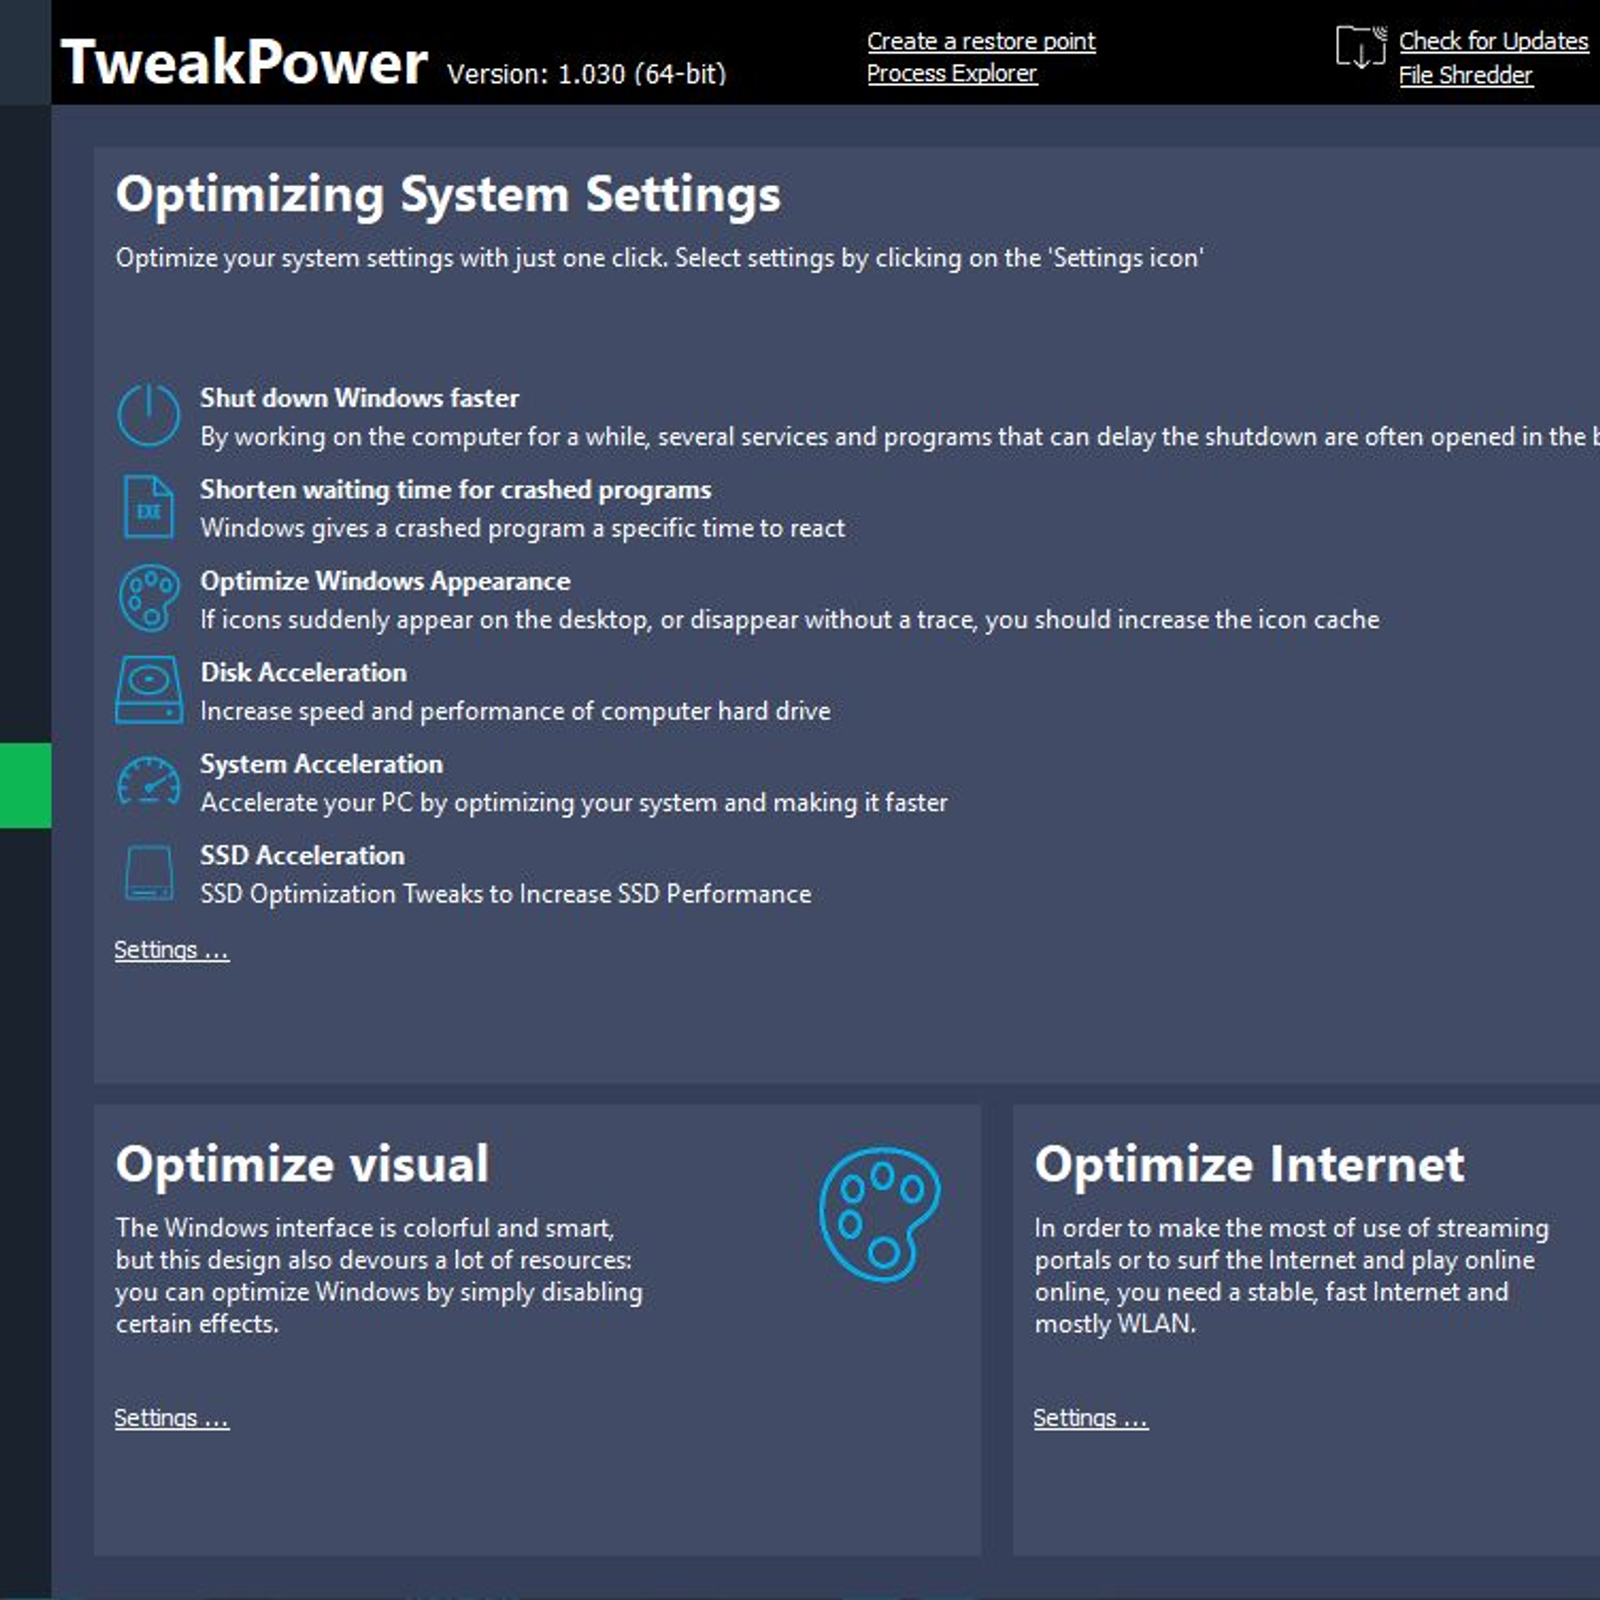Image resolution: width=1600 pixels, height=1600 pixels.
Task: Open the Create a restore point link
Action: tap(981, 41)
